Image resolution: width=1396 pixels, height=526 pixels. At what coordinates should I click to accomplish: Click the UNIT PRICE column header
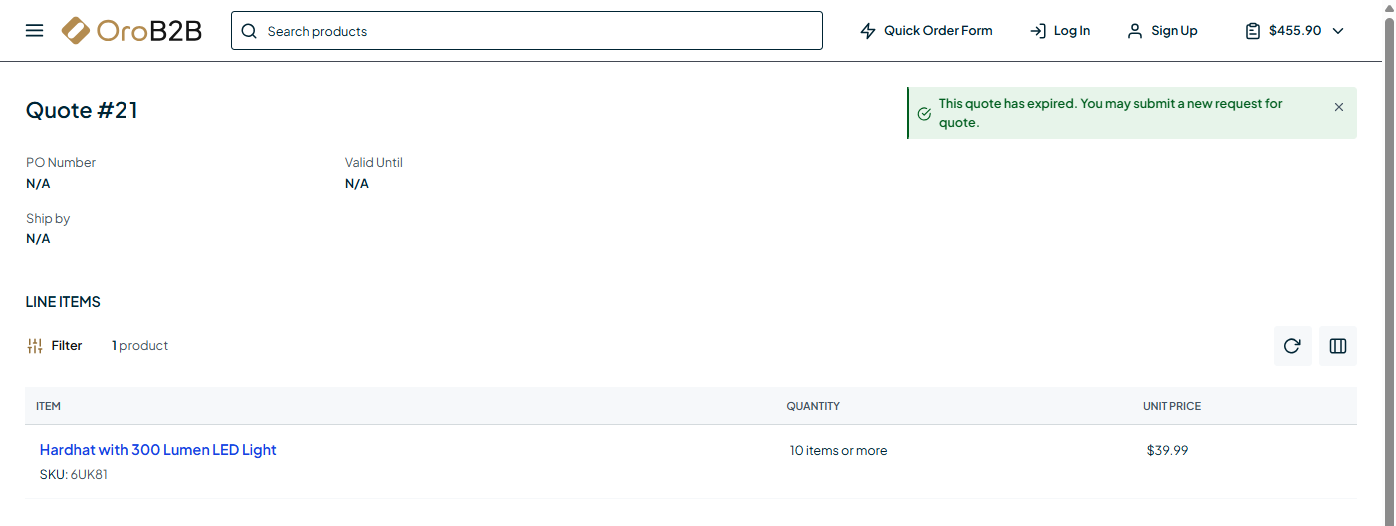point(1172,406)
